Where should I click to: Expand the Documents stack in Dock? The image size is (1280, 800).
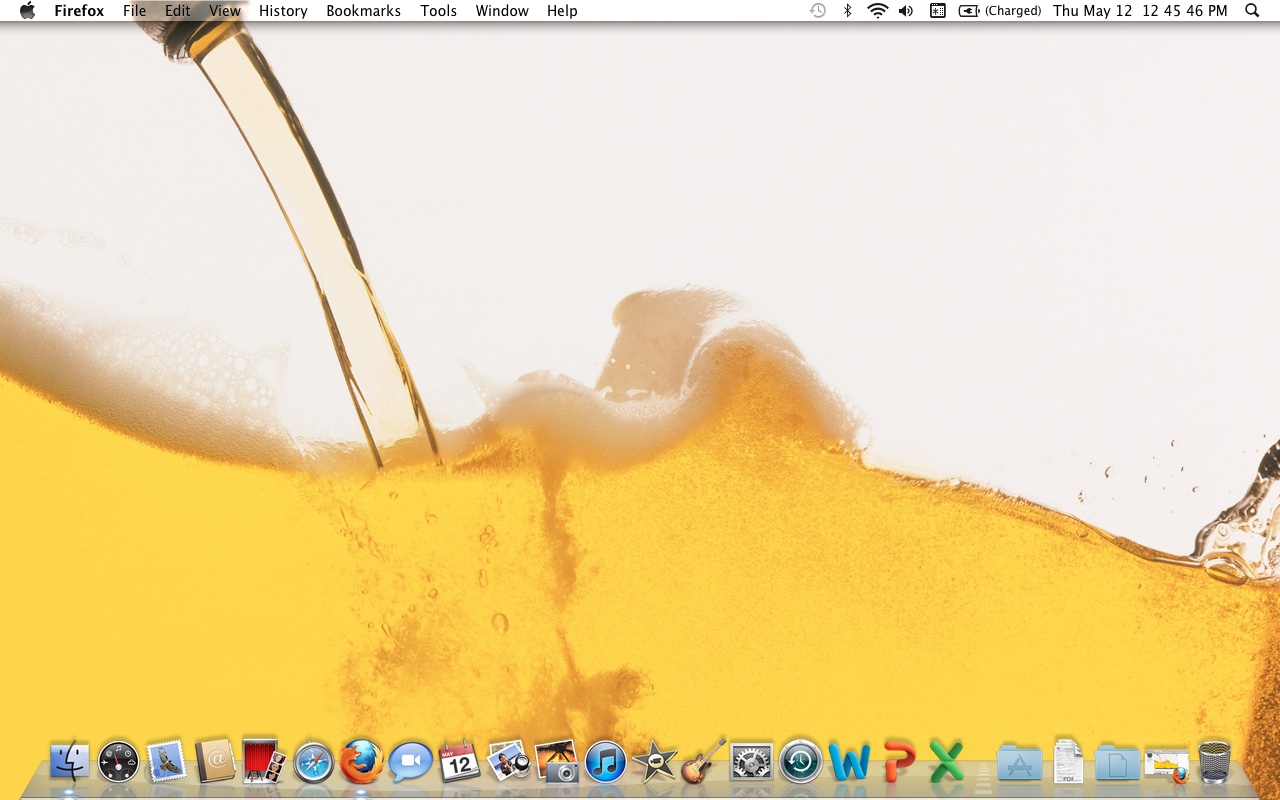click(1117, 763)
